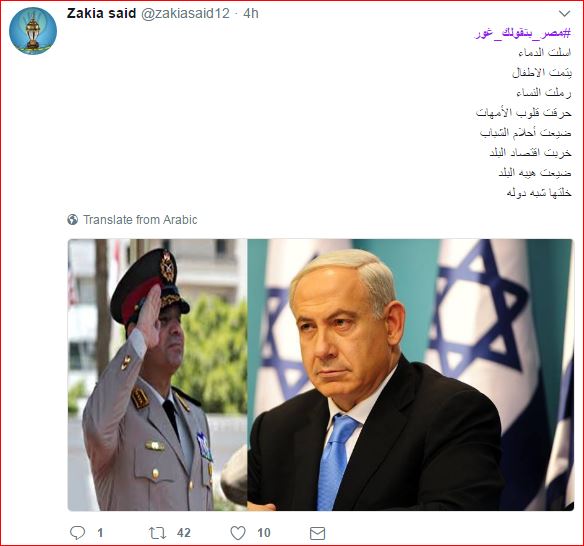Click the tweet text line اسلت الدماء
584x546 pixels.
(545, 53)
